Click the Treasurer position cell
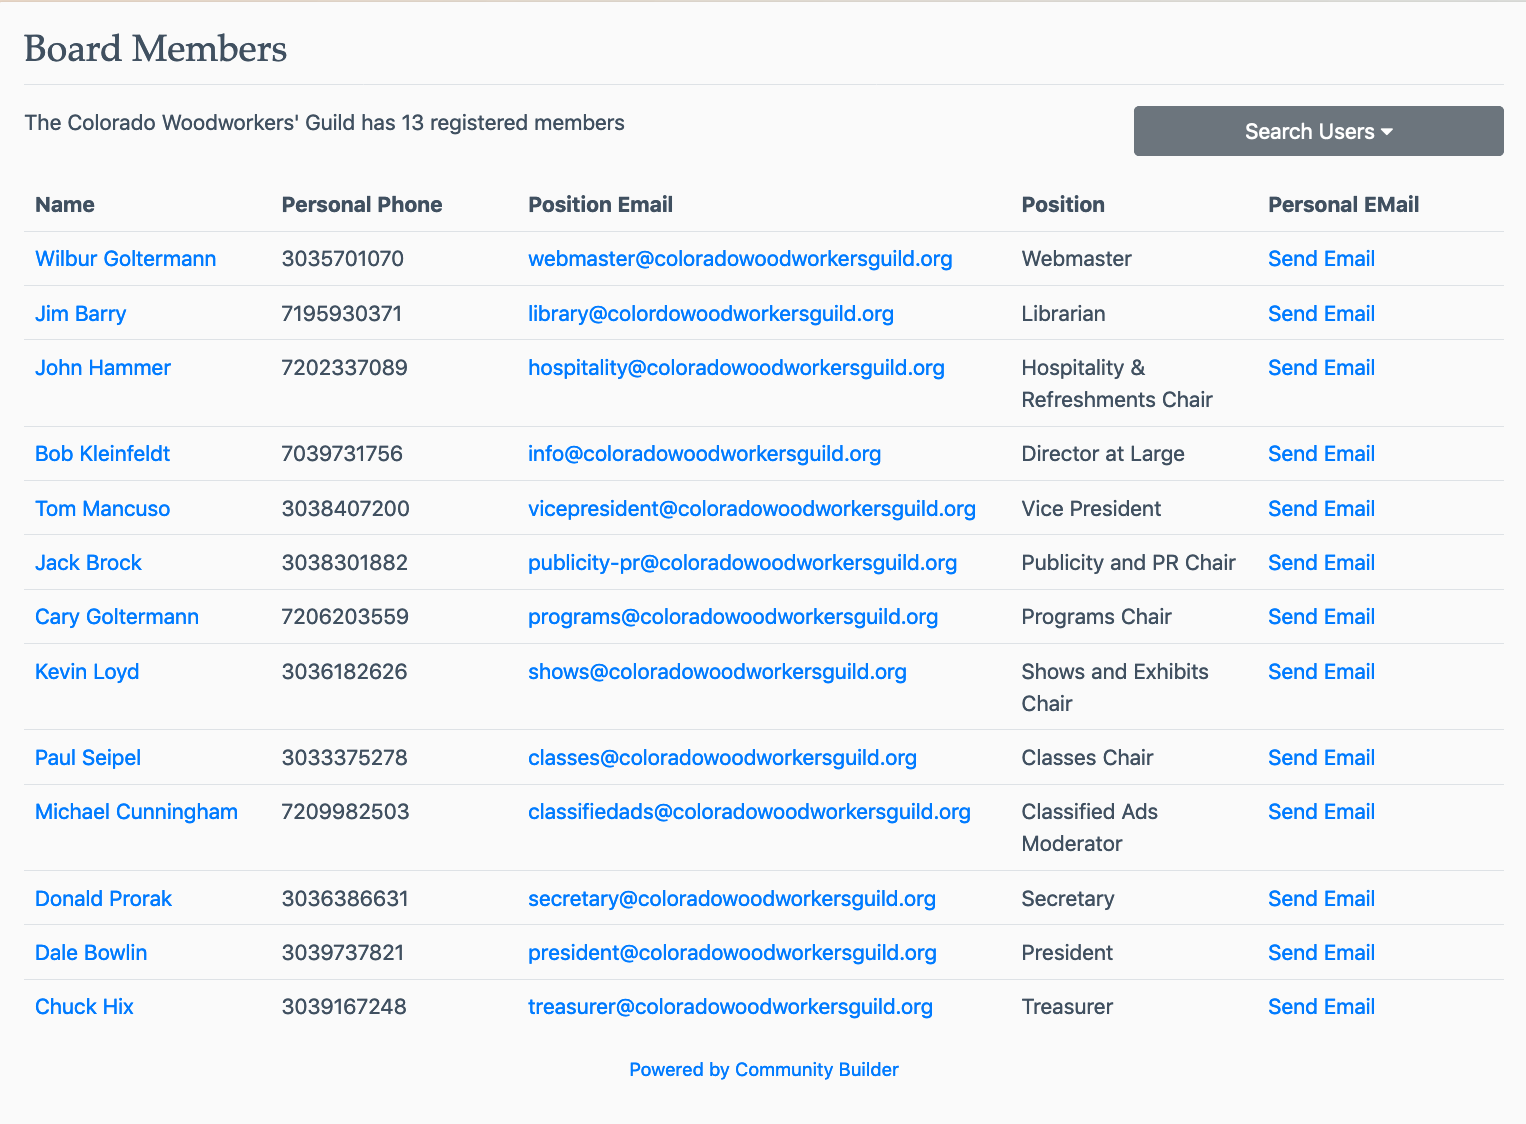The width and height of the screenshot is (1526, 1124). coord(1067,1007)
